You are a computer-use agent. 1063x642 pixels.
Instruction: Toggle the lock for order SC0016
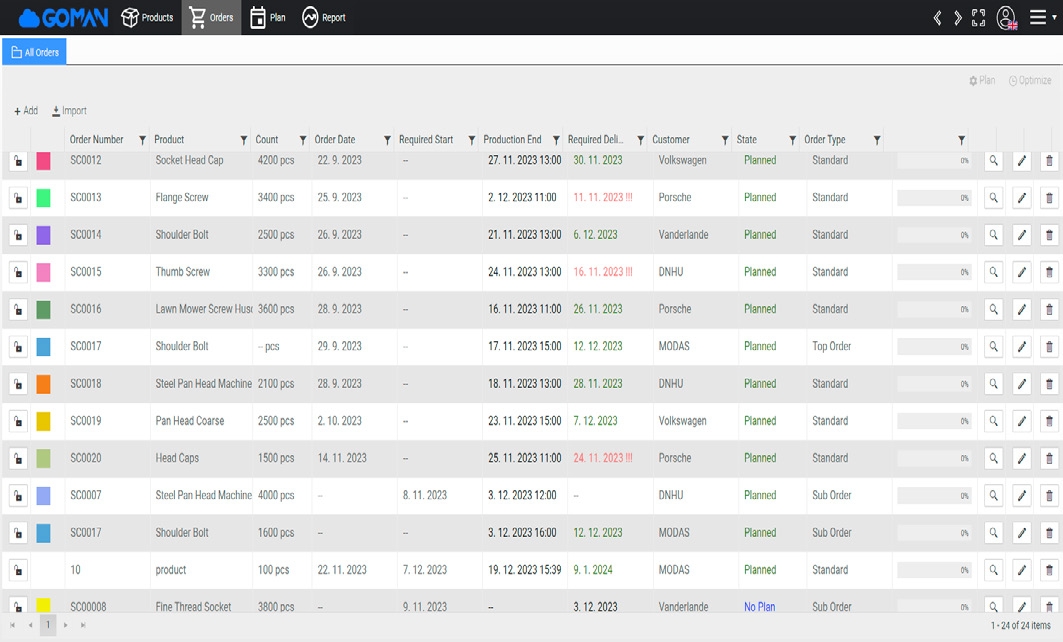click(18, 310)
